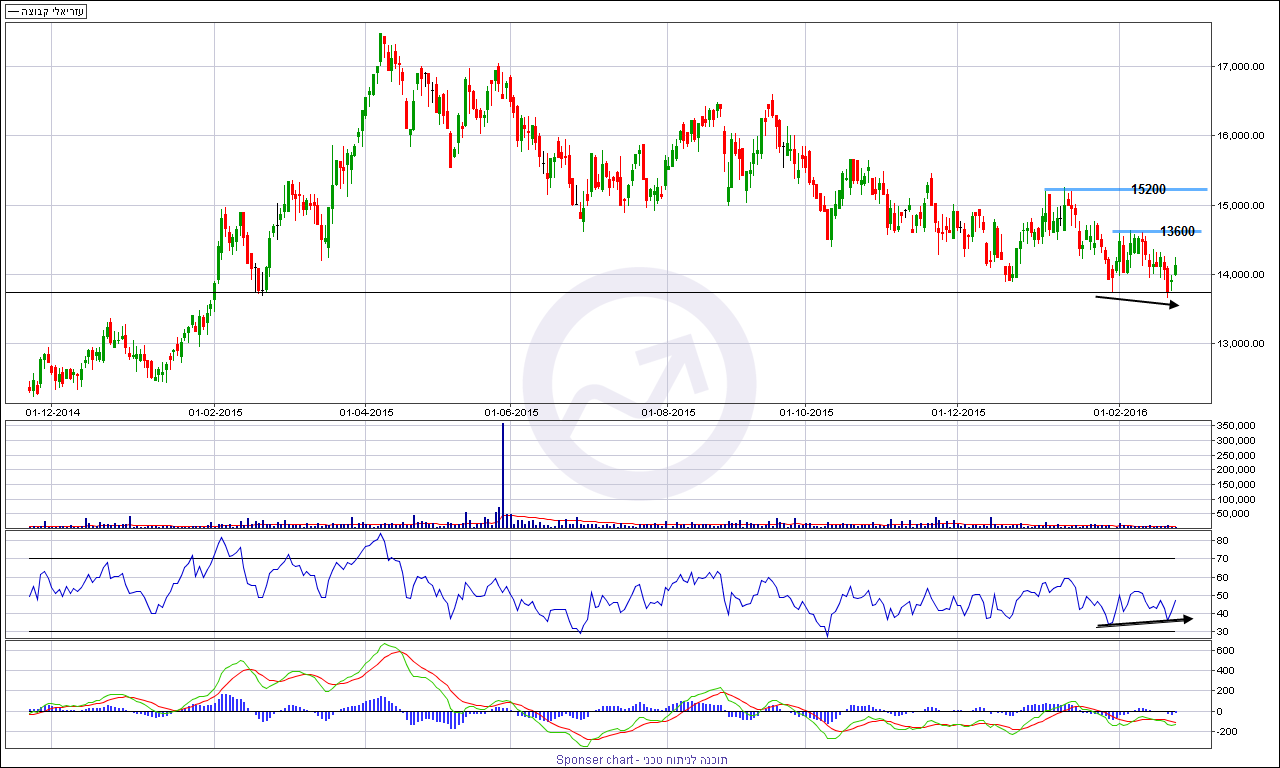The width and height of the screenshot is (1280, 768).
Task: Click the 15200 resistance level label
Action: [x=1148, y=189]
